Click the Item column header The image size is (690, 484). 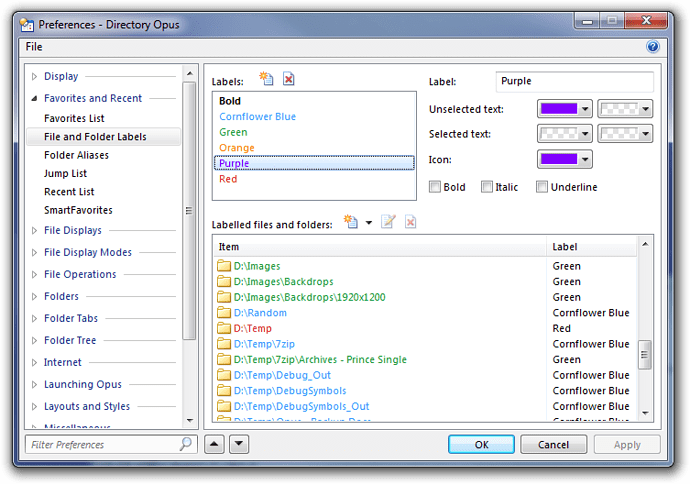(380, 247)
